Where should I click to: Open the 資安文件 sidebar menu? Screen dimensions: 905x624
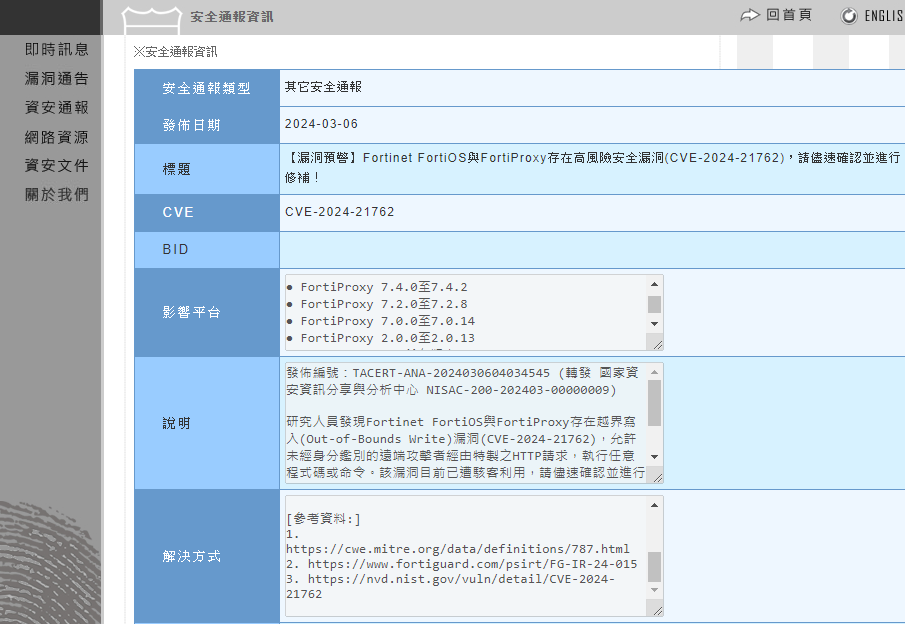(x=57, y=166)
